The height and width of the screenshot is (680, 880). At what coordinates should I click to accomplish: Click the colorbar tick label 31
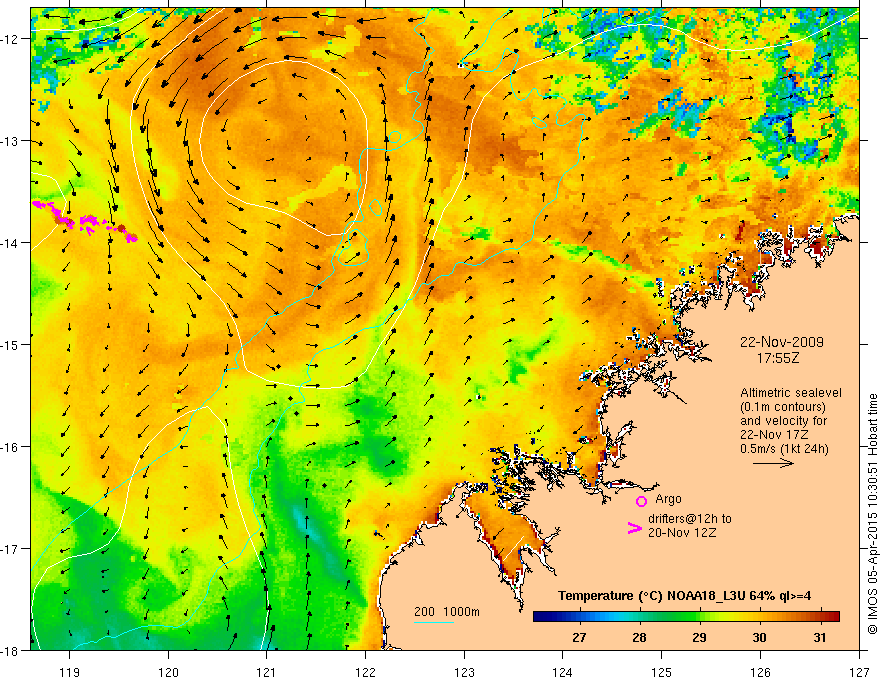point(819,637)
